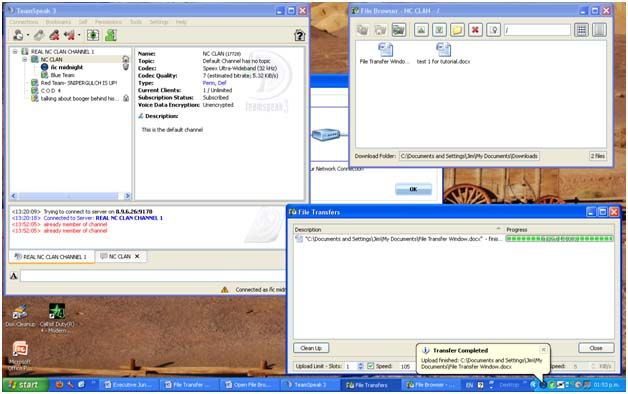Click the green contacts icon in TeamSpeak toolbar
Screen dimensions: 628x394
tap(111, 35)
